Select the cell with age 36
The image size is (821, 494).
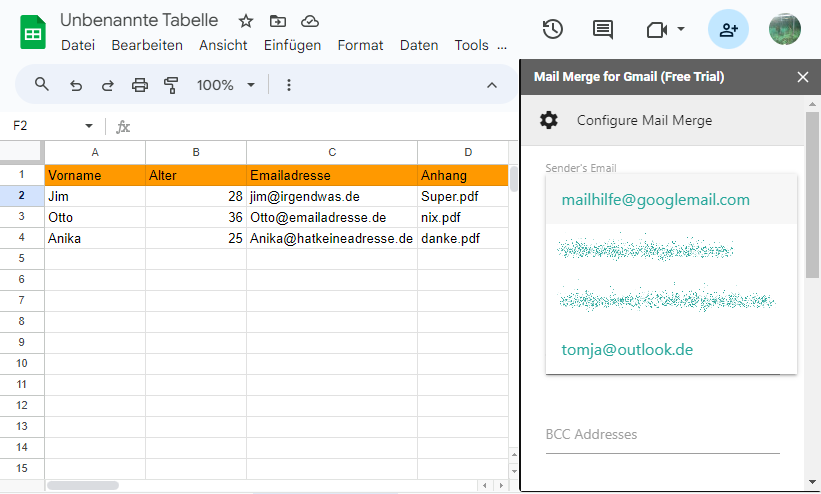196,217
